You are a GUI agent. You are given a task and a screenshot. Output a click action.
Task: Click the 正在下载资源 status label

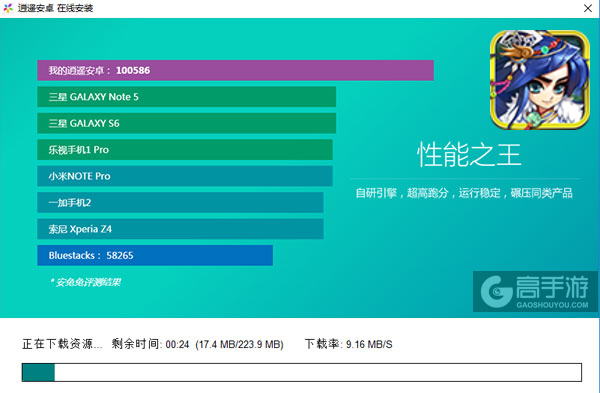pos(62,344)
